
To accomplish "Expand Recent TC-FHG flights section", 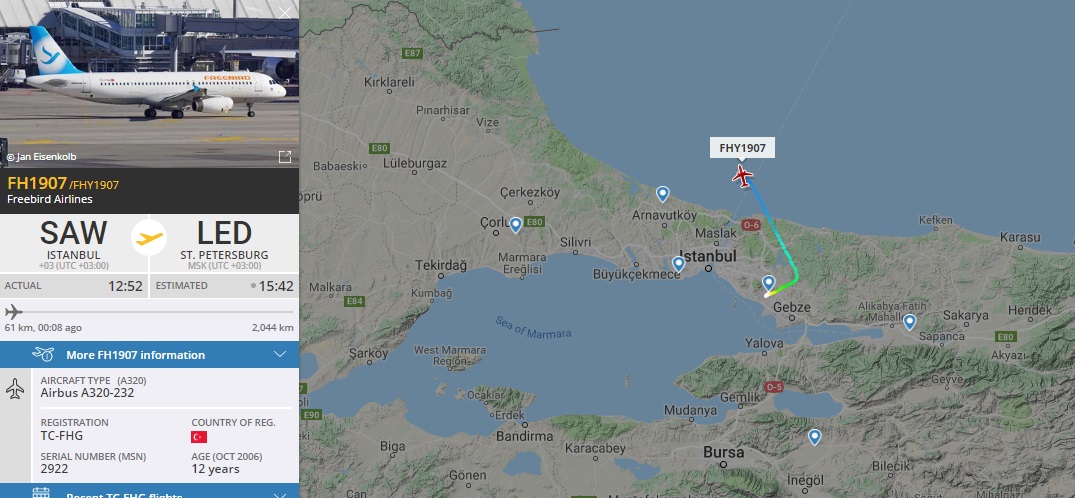I will click(149, 493).
